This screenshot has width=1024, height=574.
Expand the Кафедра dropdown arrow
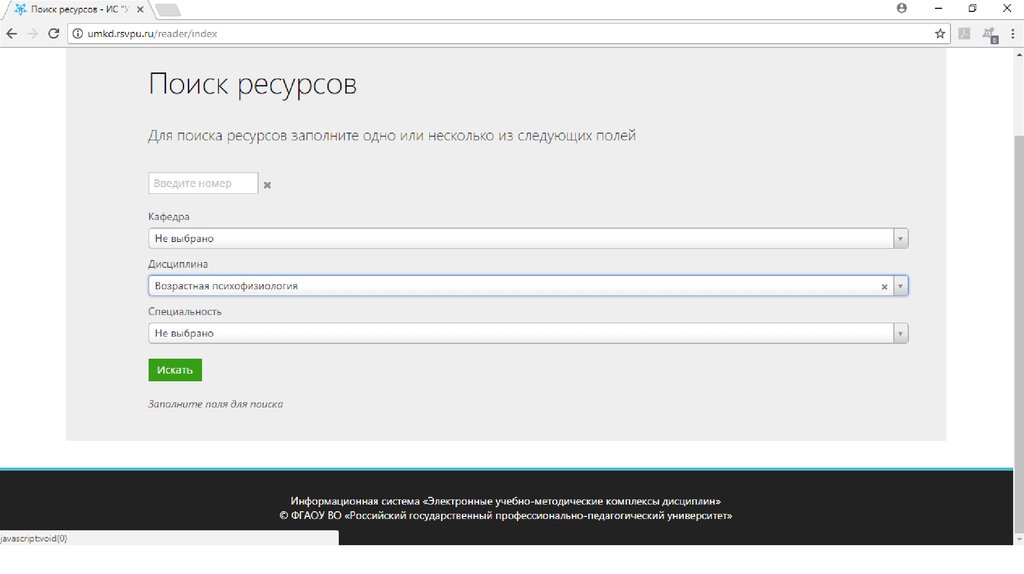(900, 239)
